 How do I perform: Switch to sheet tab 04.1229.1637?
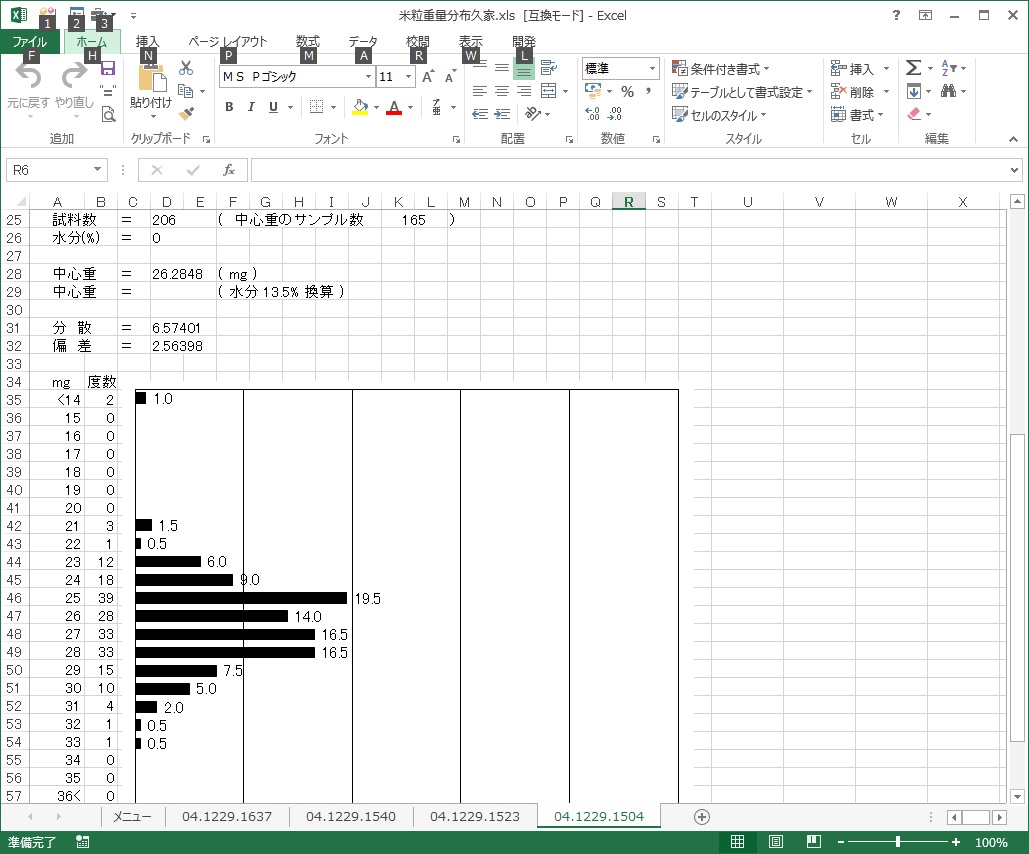click(227, 817)
